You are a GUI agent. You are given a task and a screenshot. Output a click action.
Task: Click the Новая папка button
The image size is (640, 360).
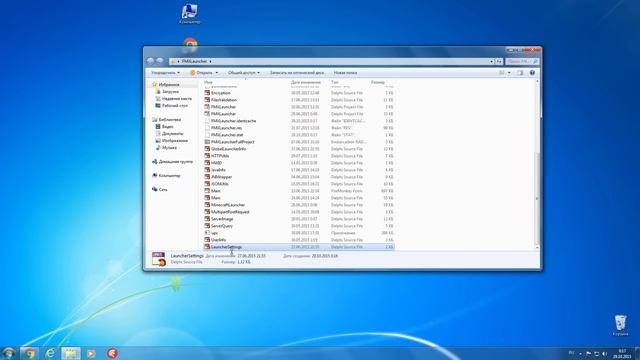click(x=345, y=73)
